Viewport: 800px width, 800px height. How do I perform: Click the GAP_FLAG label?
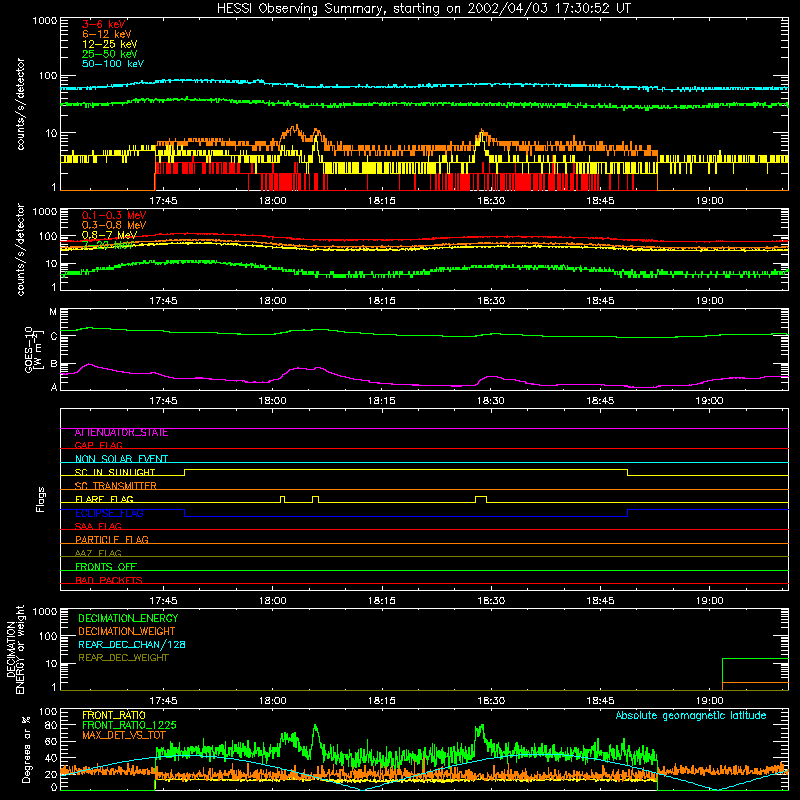pyautogui.click(x=98, y=445)
